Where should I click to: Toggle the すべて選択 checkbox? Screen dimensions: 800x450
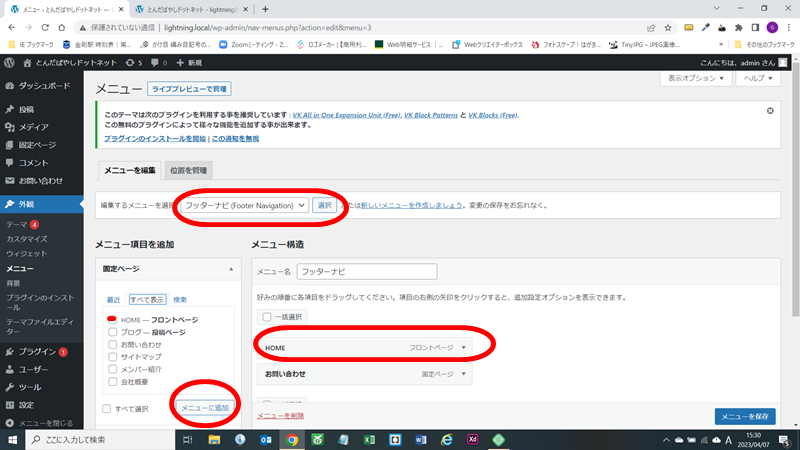coord(107,408)
